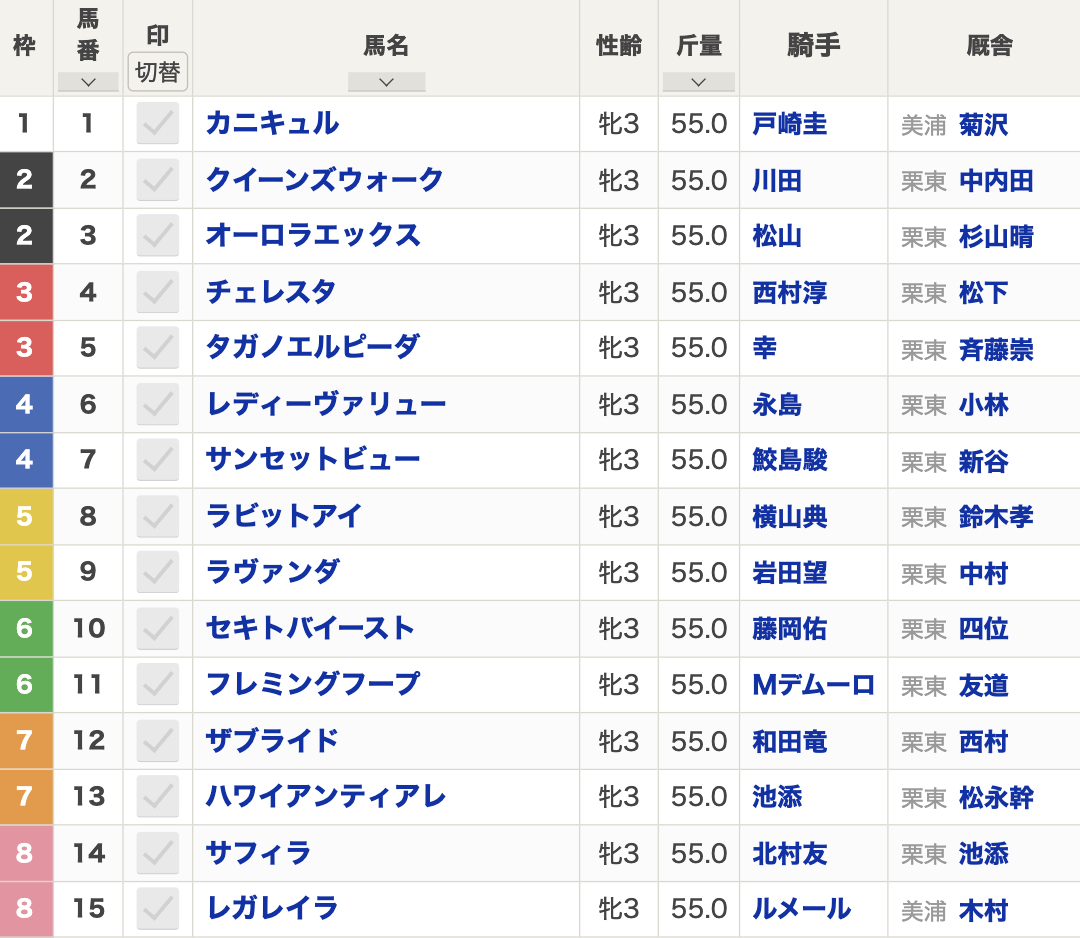This screenshot has width=1080, height=938.
Task: Click the 厩舎 column header
Action: [989, 46]
